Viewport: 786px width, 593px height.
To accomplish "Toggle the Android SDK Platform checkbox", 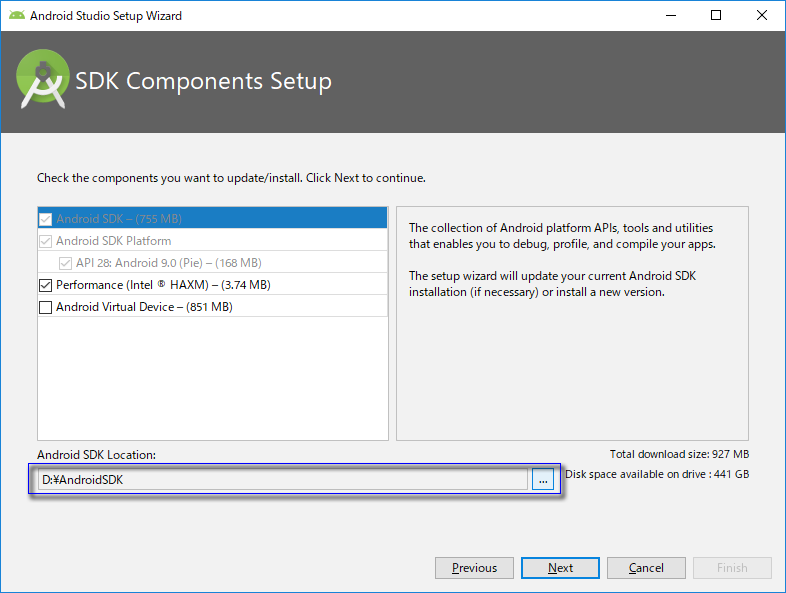I will pyautogui.click(x=46, y=241).
